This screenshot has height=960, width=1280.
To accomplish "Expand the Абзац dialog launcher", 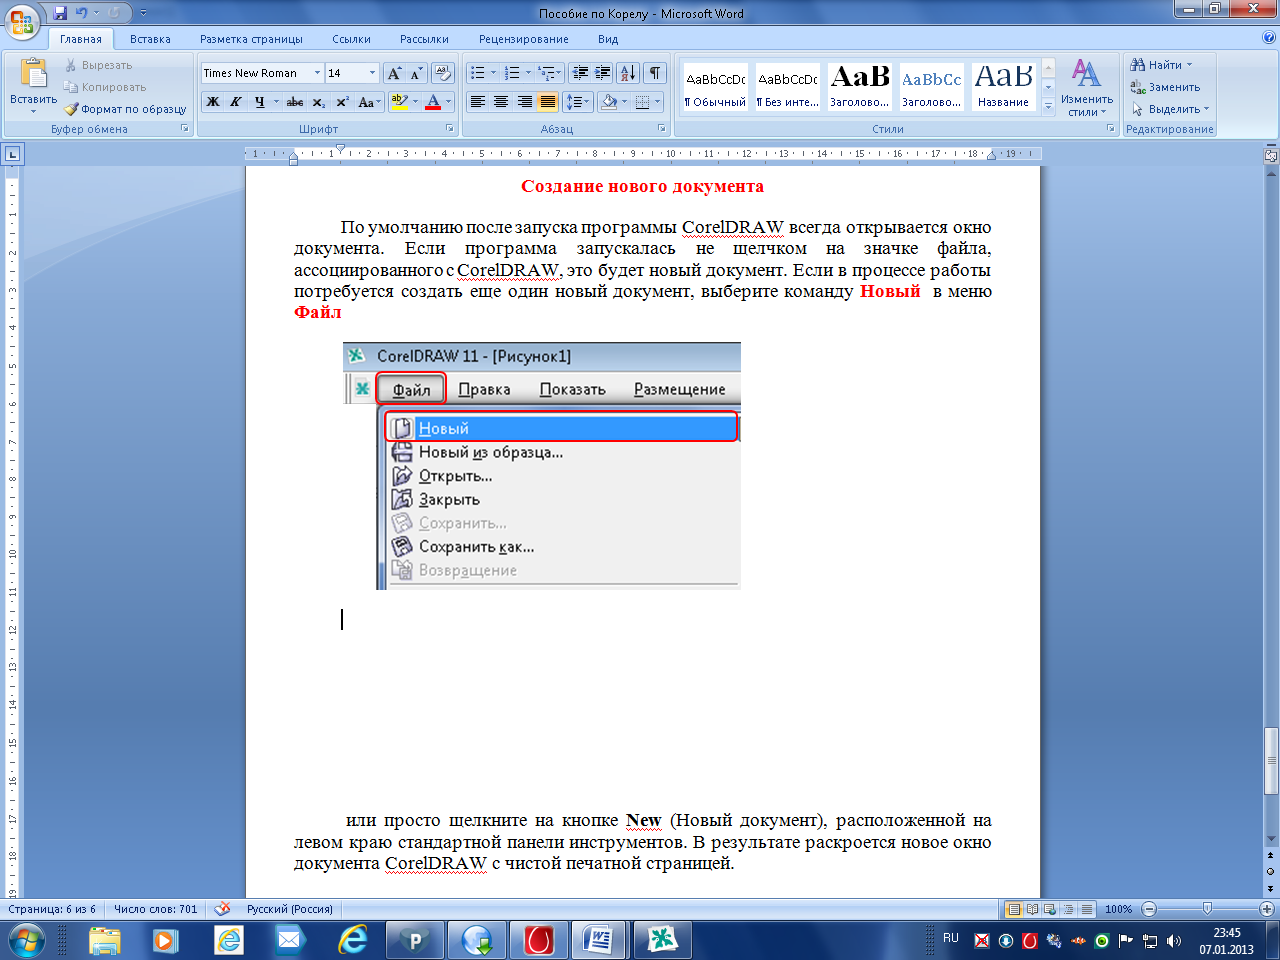I will coord(661,129).
